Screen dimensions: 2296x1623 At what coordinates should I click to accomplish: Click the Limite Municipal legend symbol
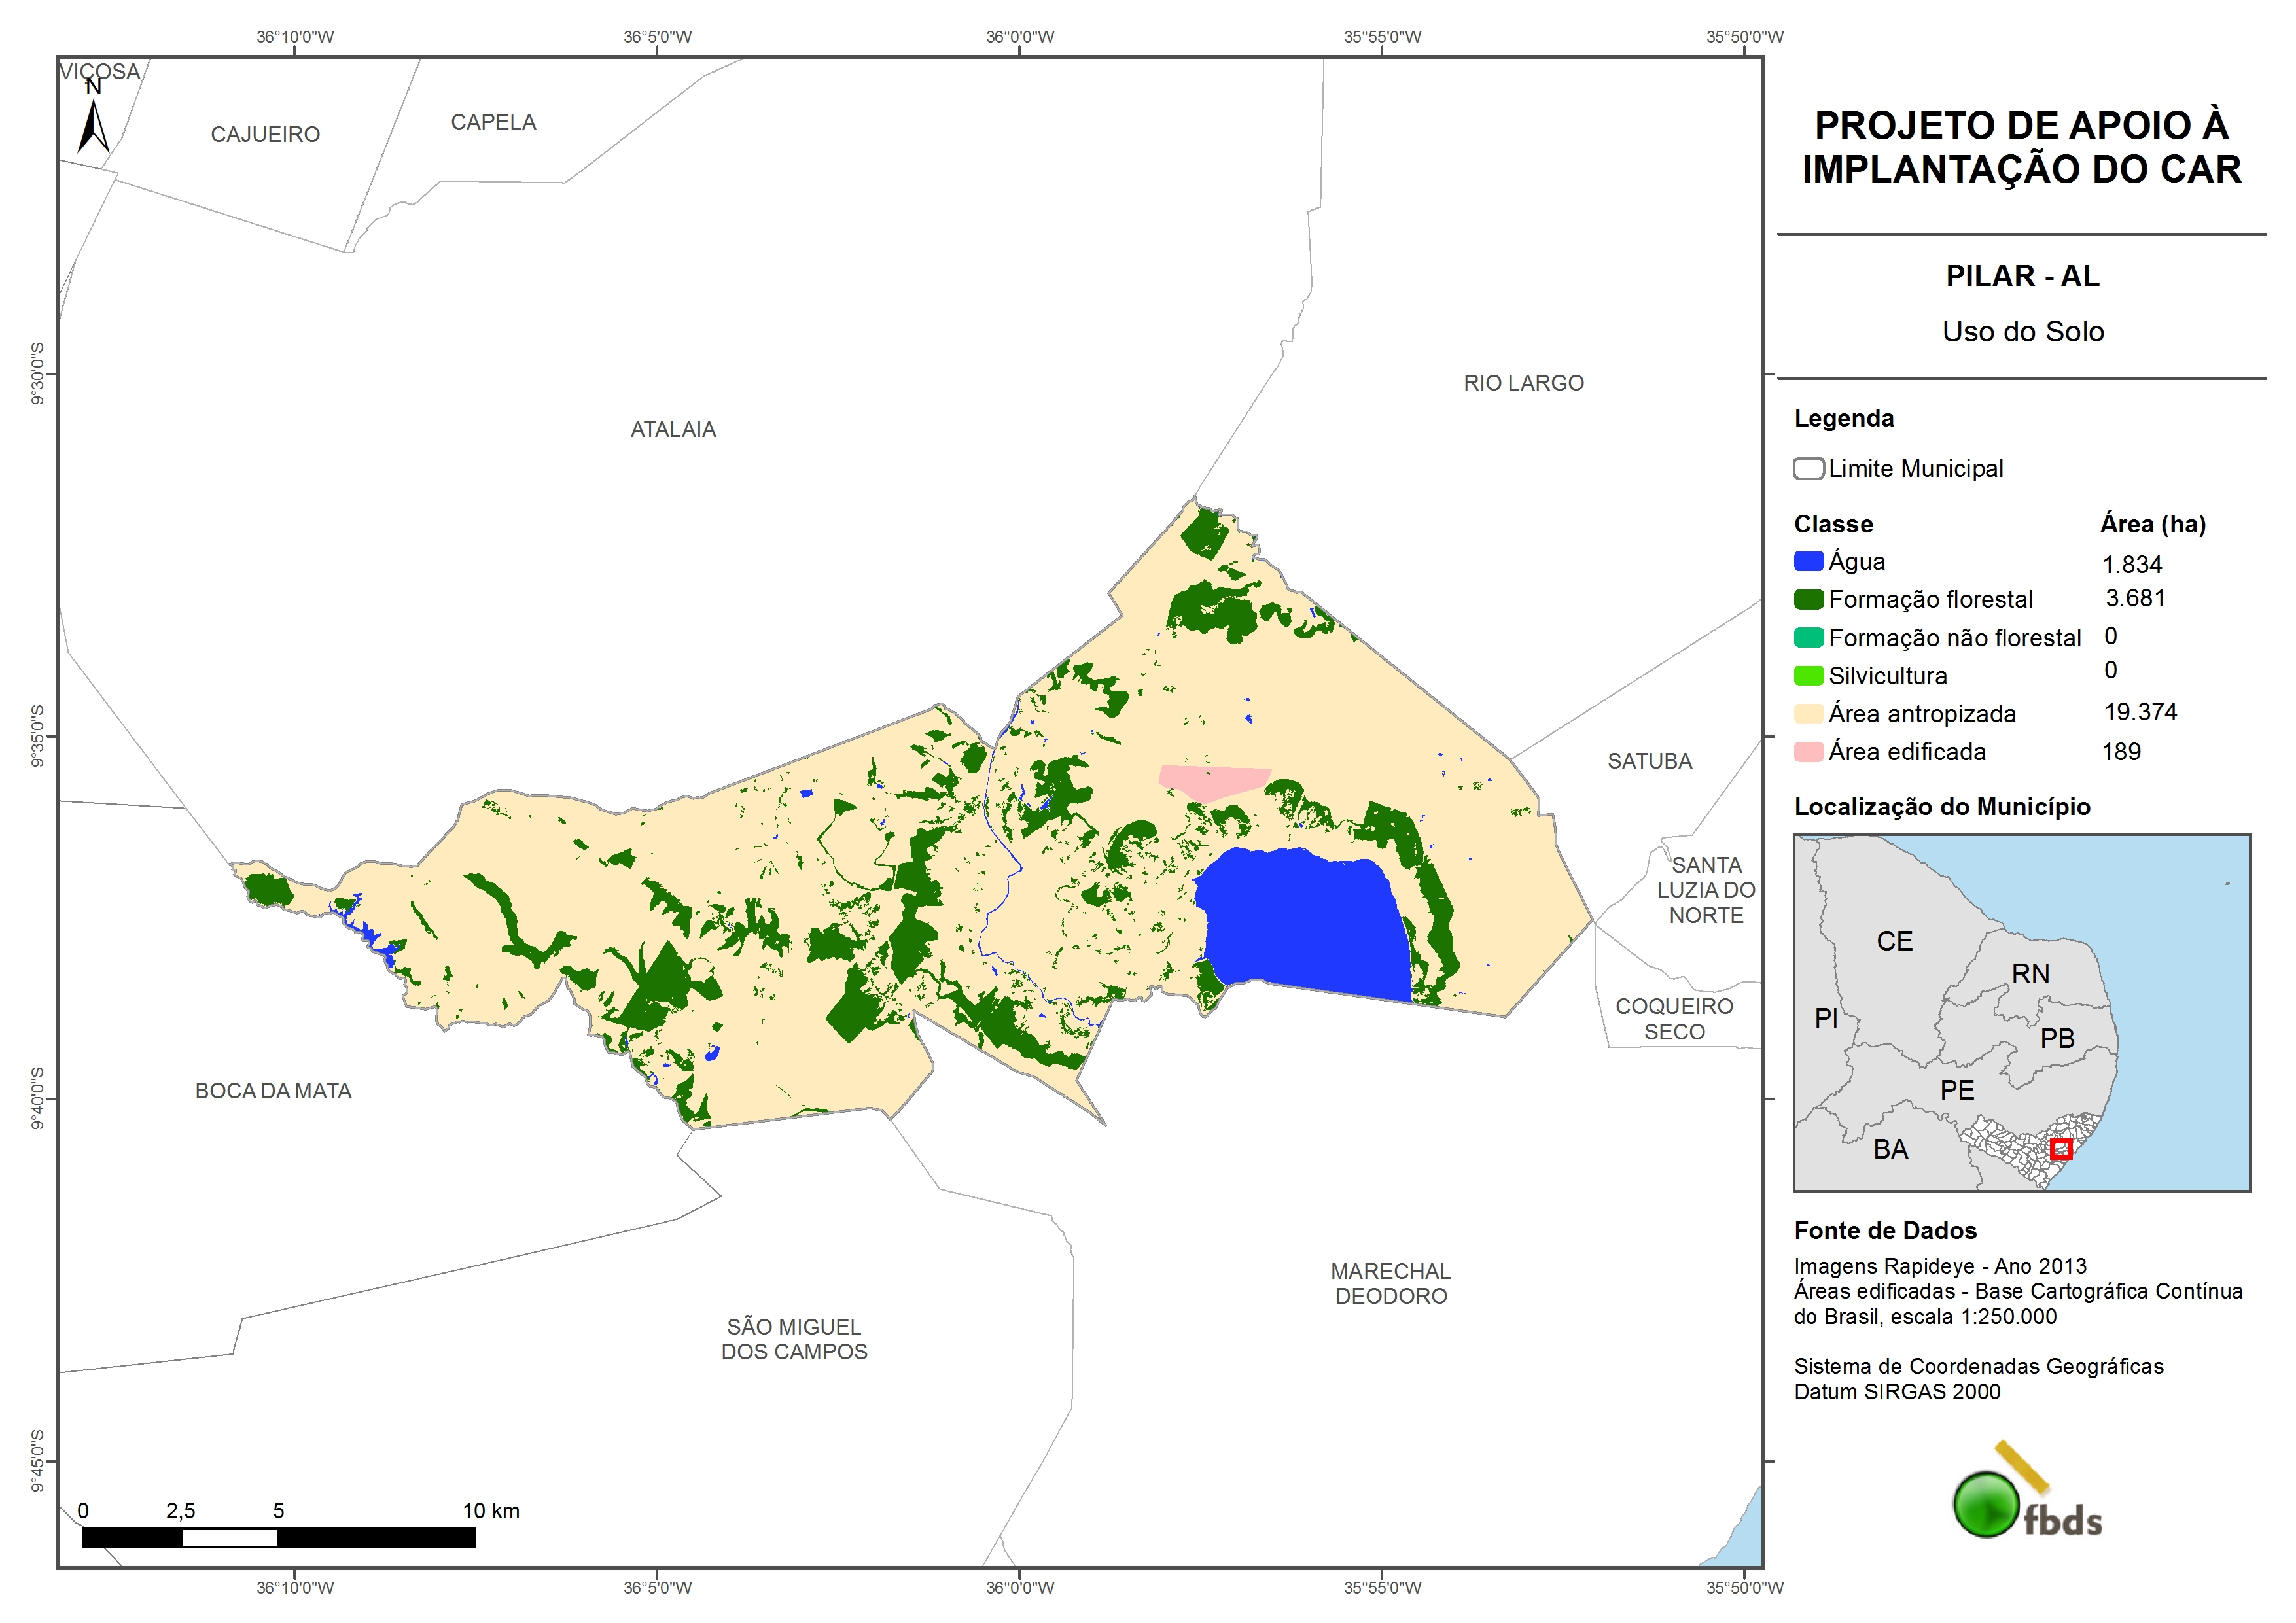[1808, 468]
